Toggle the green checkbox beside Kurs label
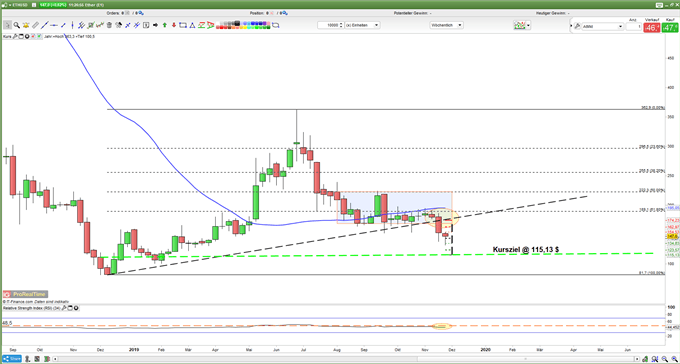Screen dimensions: 680x364 pyautogui.click(x=39, y=36)
